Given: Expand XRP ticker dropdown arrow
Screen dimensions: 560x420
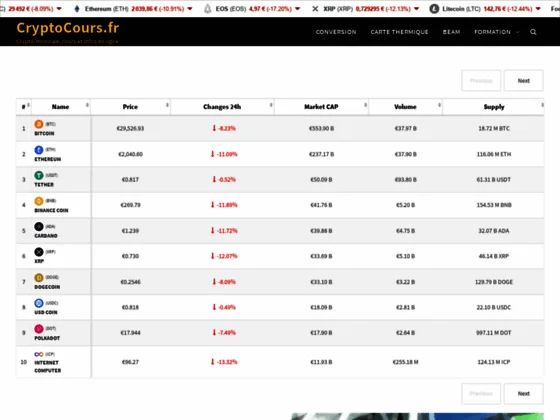Looking at the screenshot, I should (416, 9).
